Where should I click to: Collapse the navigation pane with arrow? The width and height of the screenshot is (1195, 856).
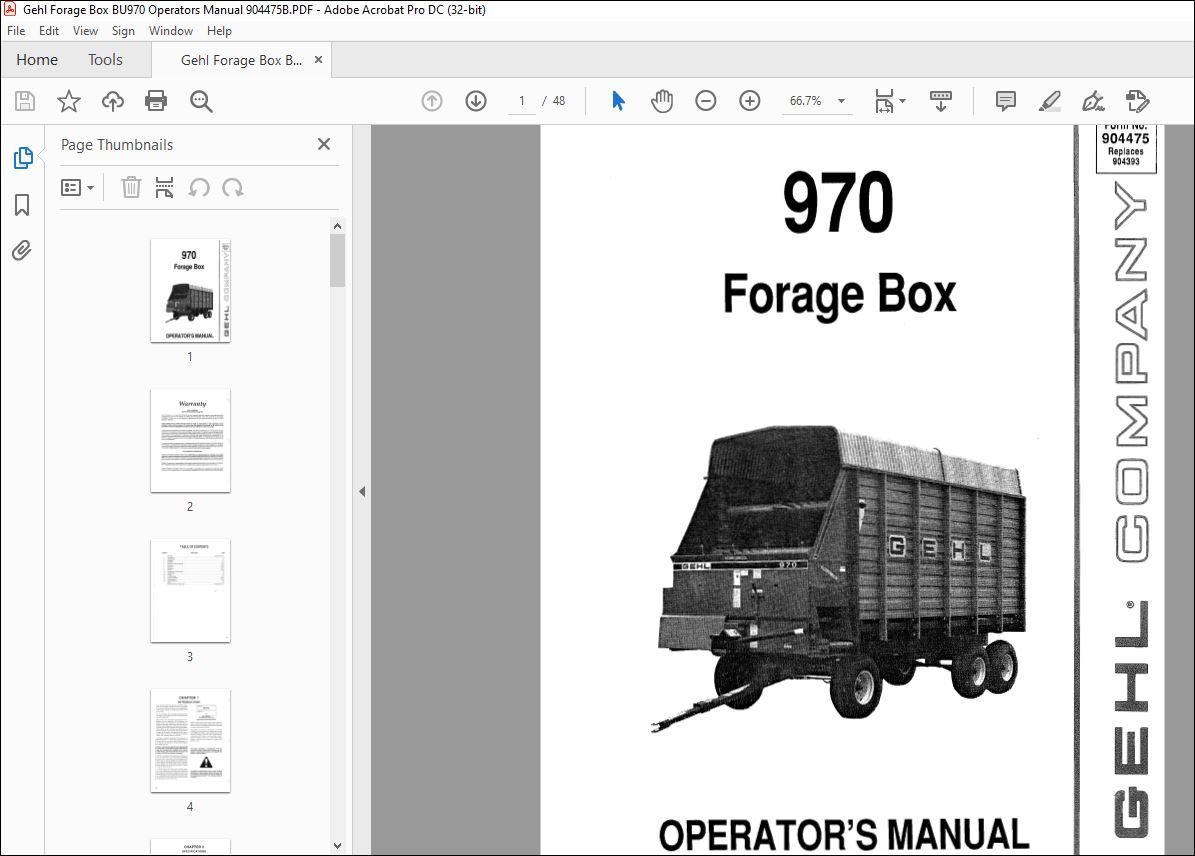[362, 492]
